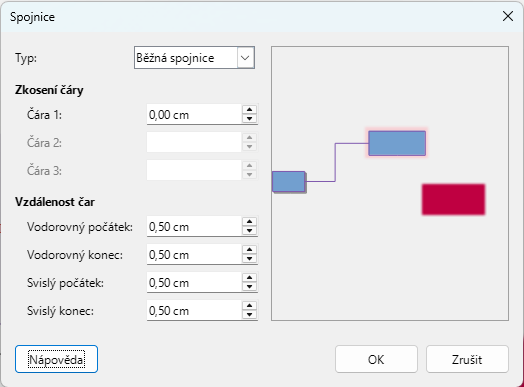Decrease Vodorovný konec value
524x387 pixels.
(x=249, y=259)
